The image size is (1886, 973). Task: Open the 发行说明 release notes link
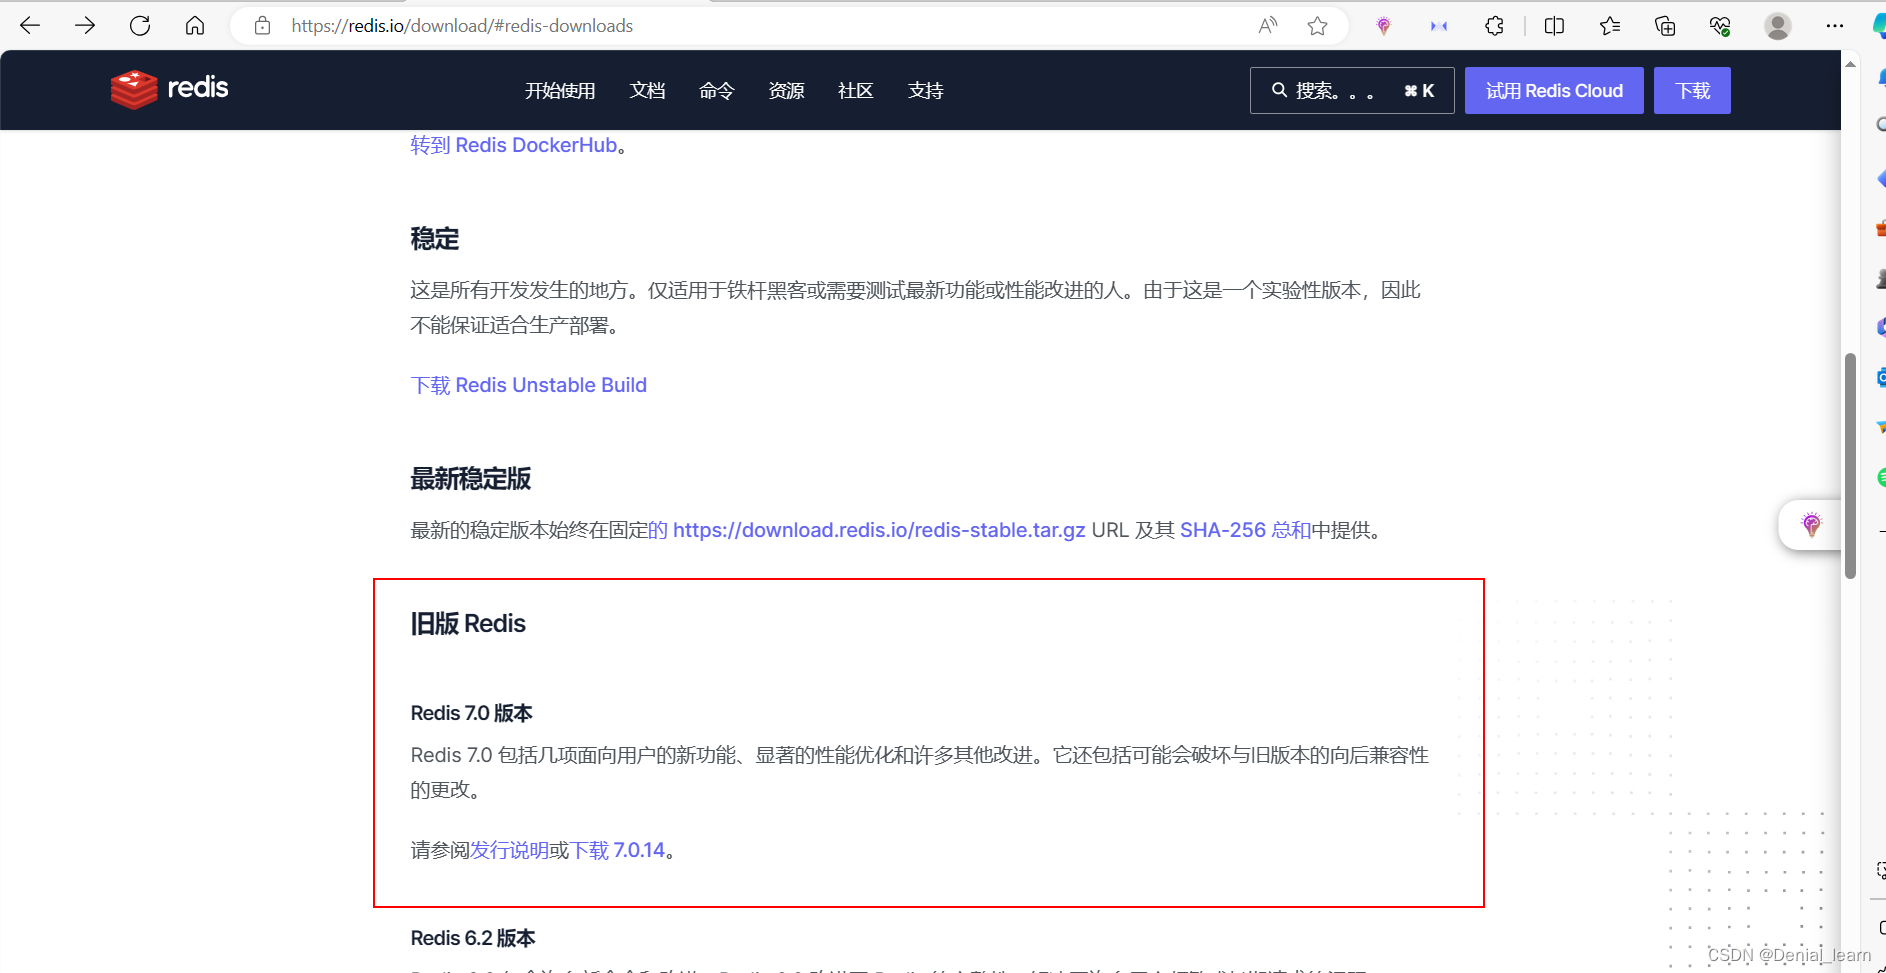509,850
